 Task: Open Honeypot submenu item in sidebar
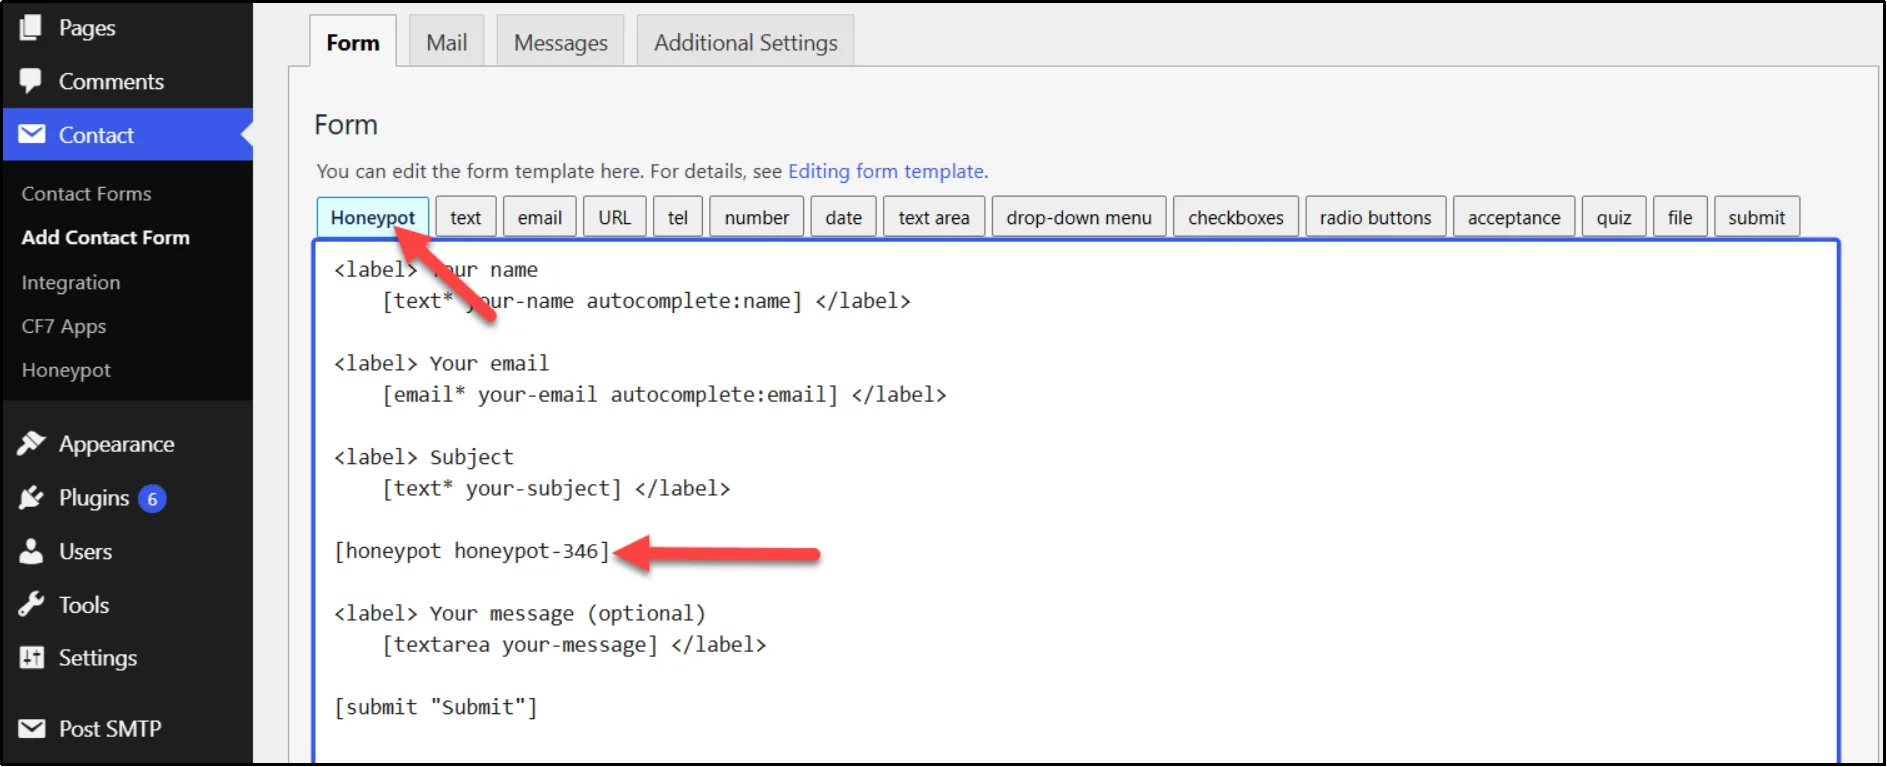click(x=66, y=370)
